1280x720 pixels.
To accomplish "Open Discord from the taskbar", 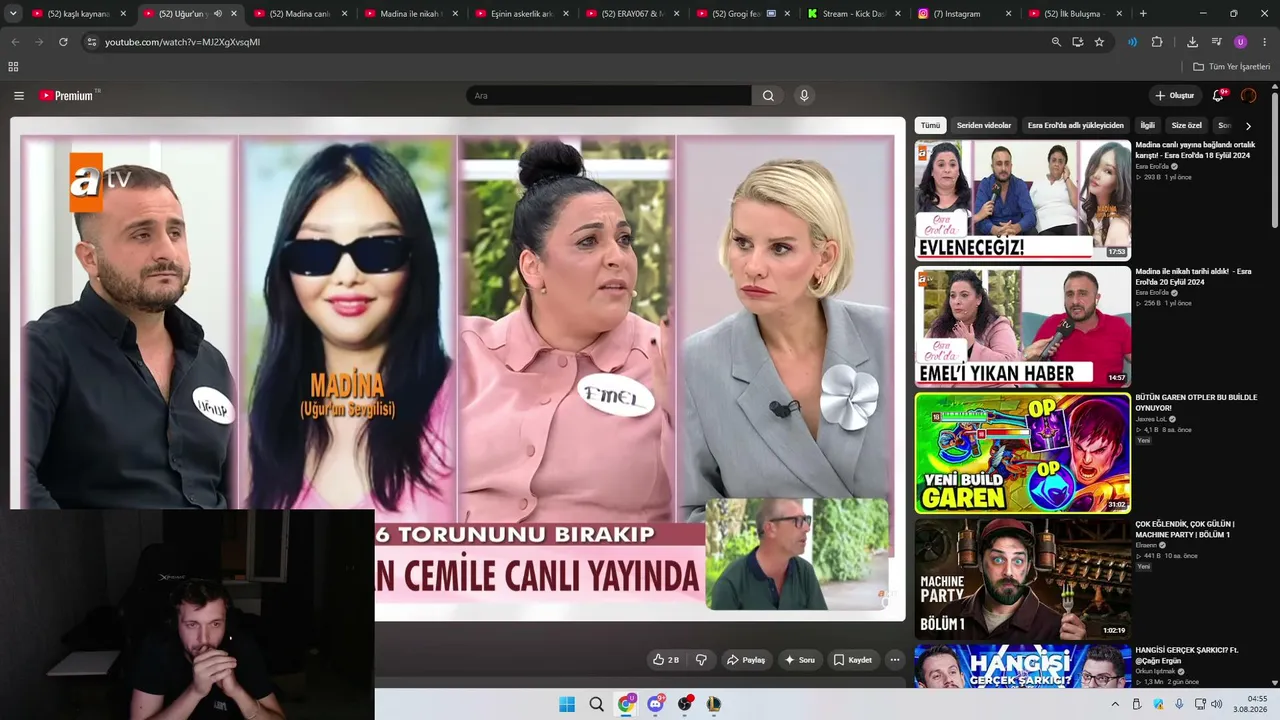I will coord(655,704).
